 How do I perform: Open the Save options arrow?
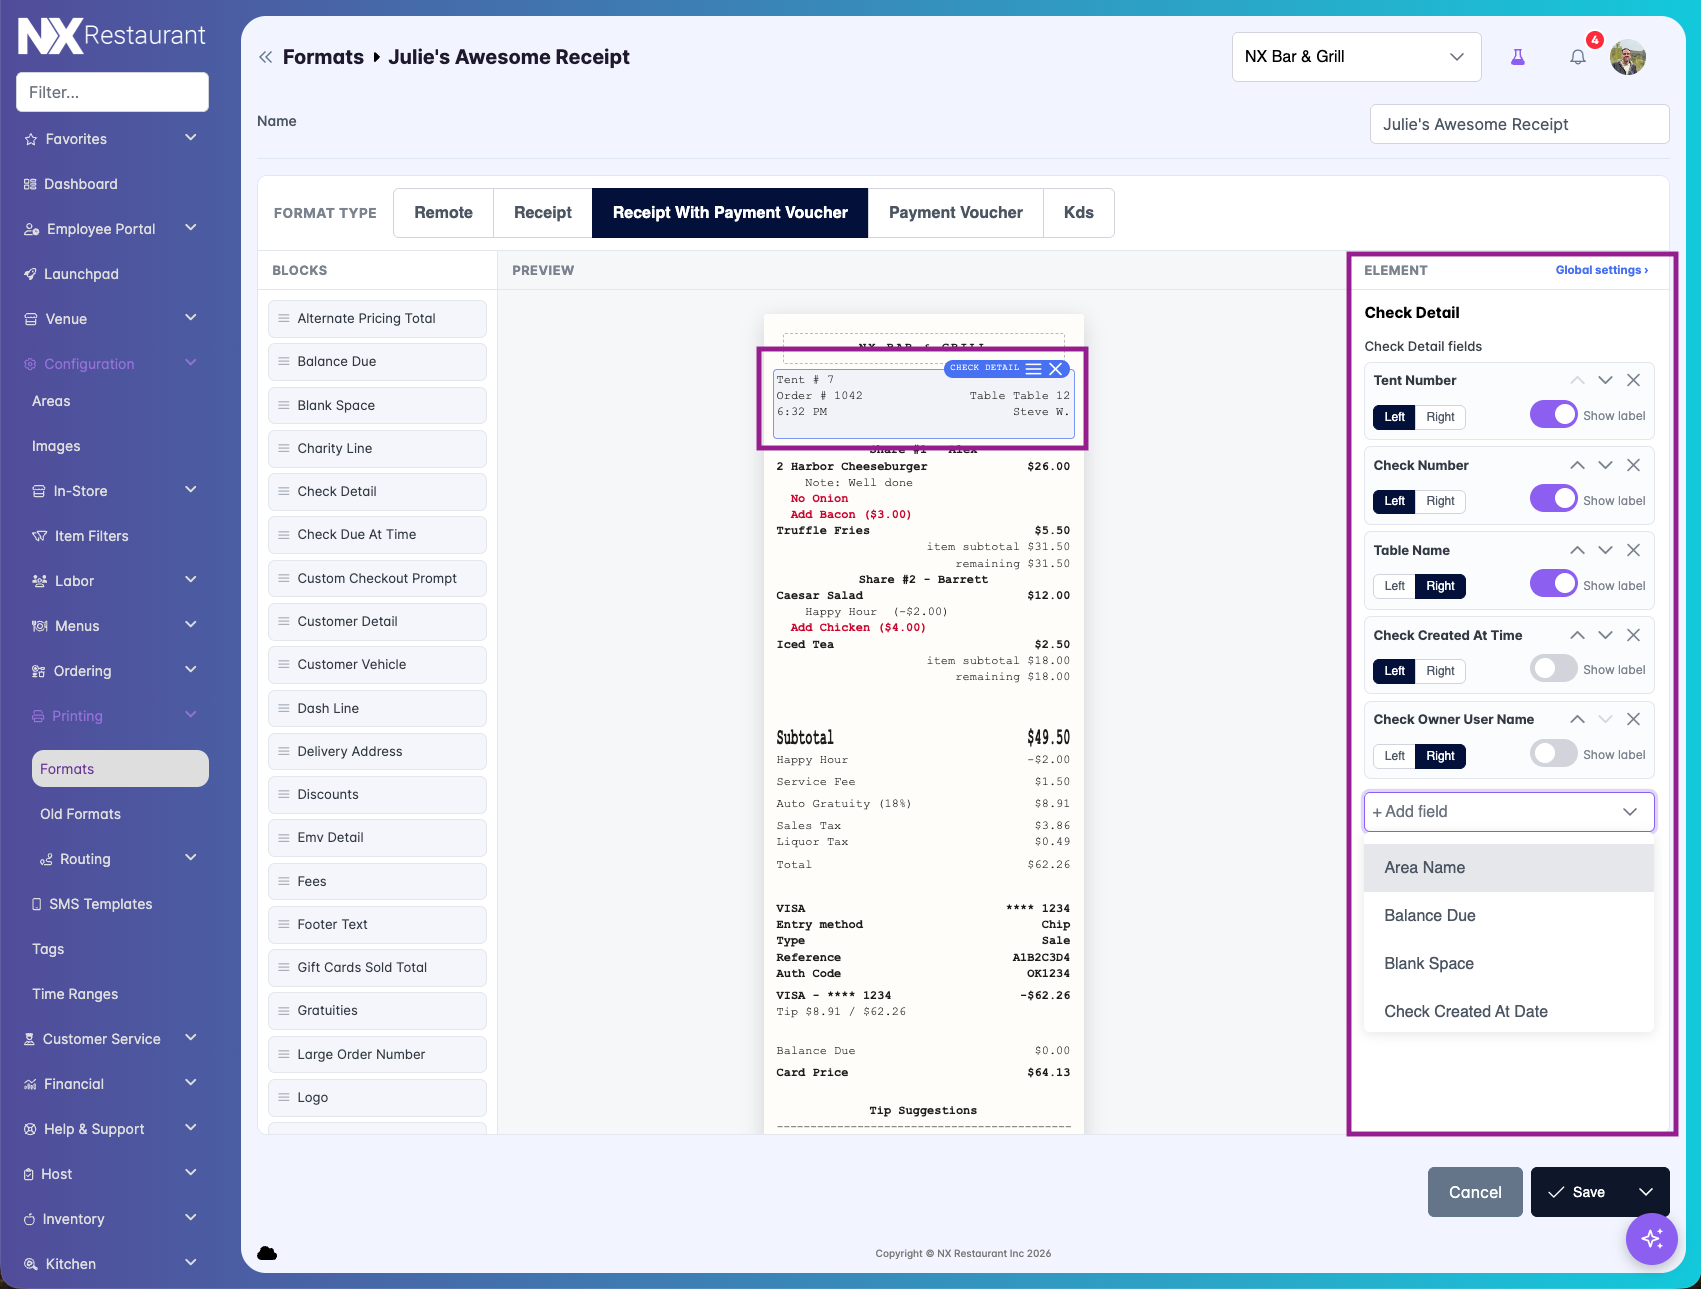coord(1646,1192)
